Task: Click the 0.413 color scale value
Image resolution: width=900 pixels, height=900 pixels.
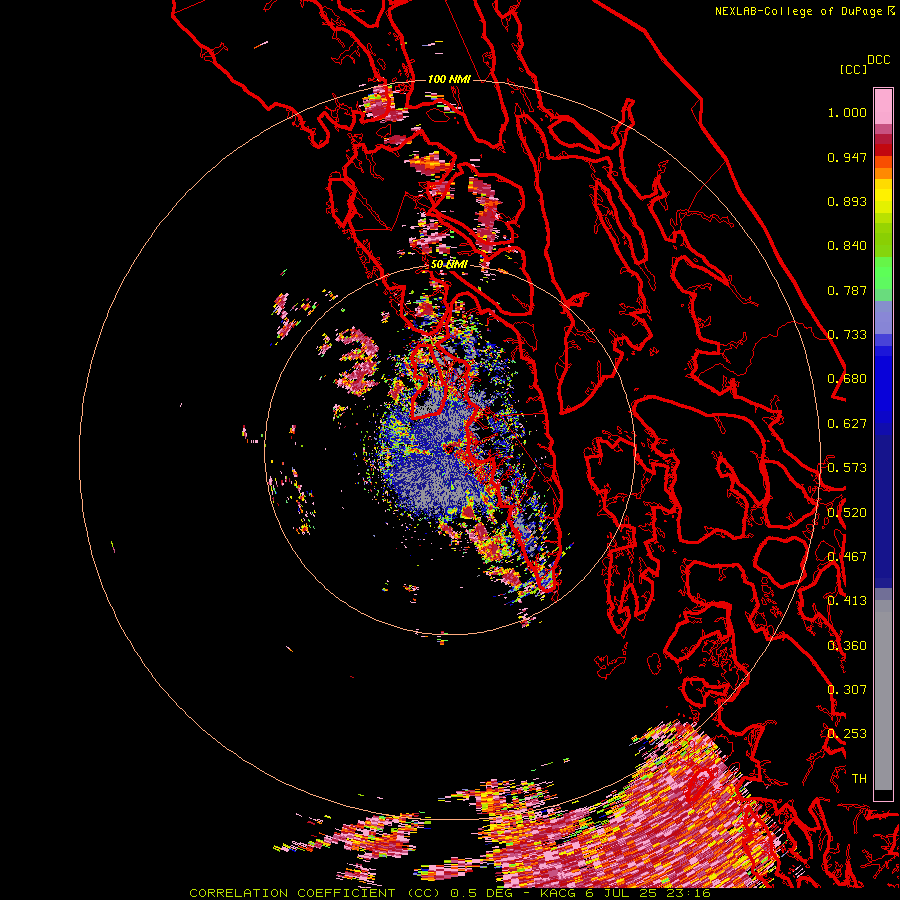Action: (847, 601)
